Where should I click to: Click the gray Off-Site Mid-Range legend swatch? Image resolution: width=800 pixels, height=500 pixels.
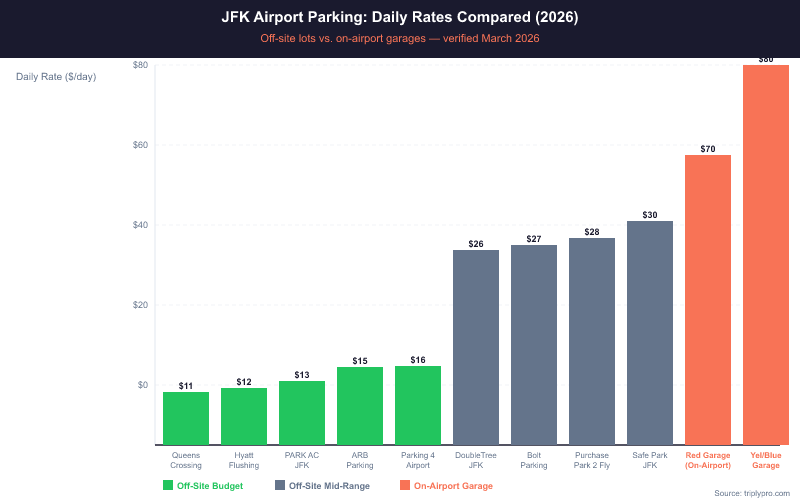[x=280, y=486]
